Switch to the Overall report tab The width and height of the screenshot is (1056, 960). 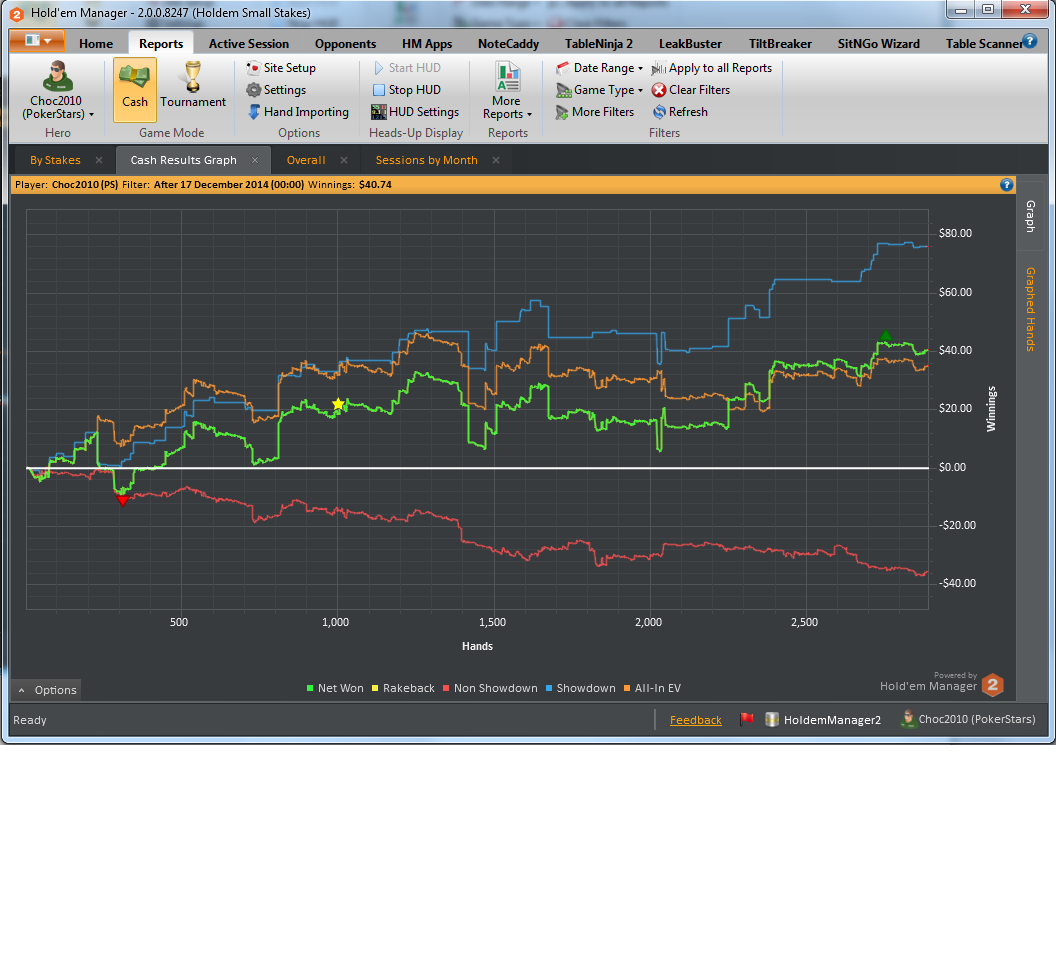[x=306, y=160]
